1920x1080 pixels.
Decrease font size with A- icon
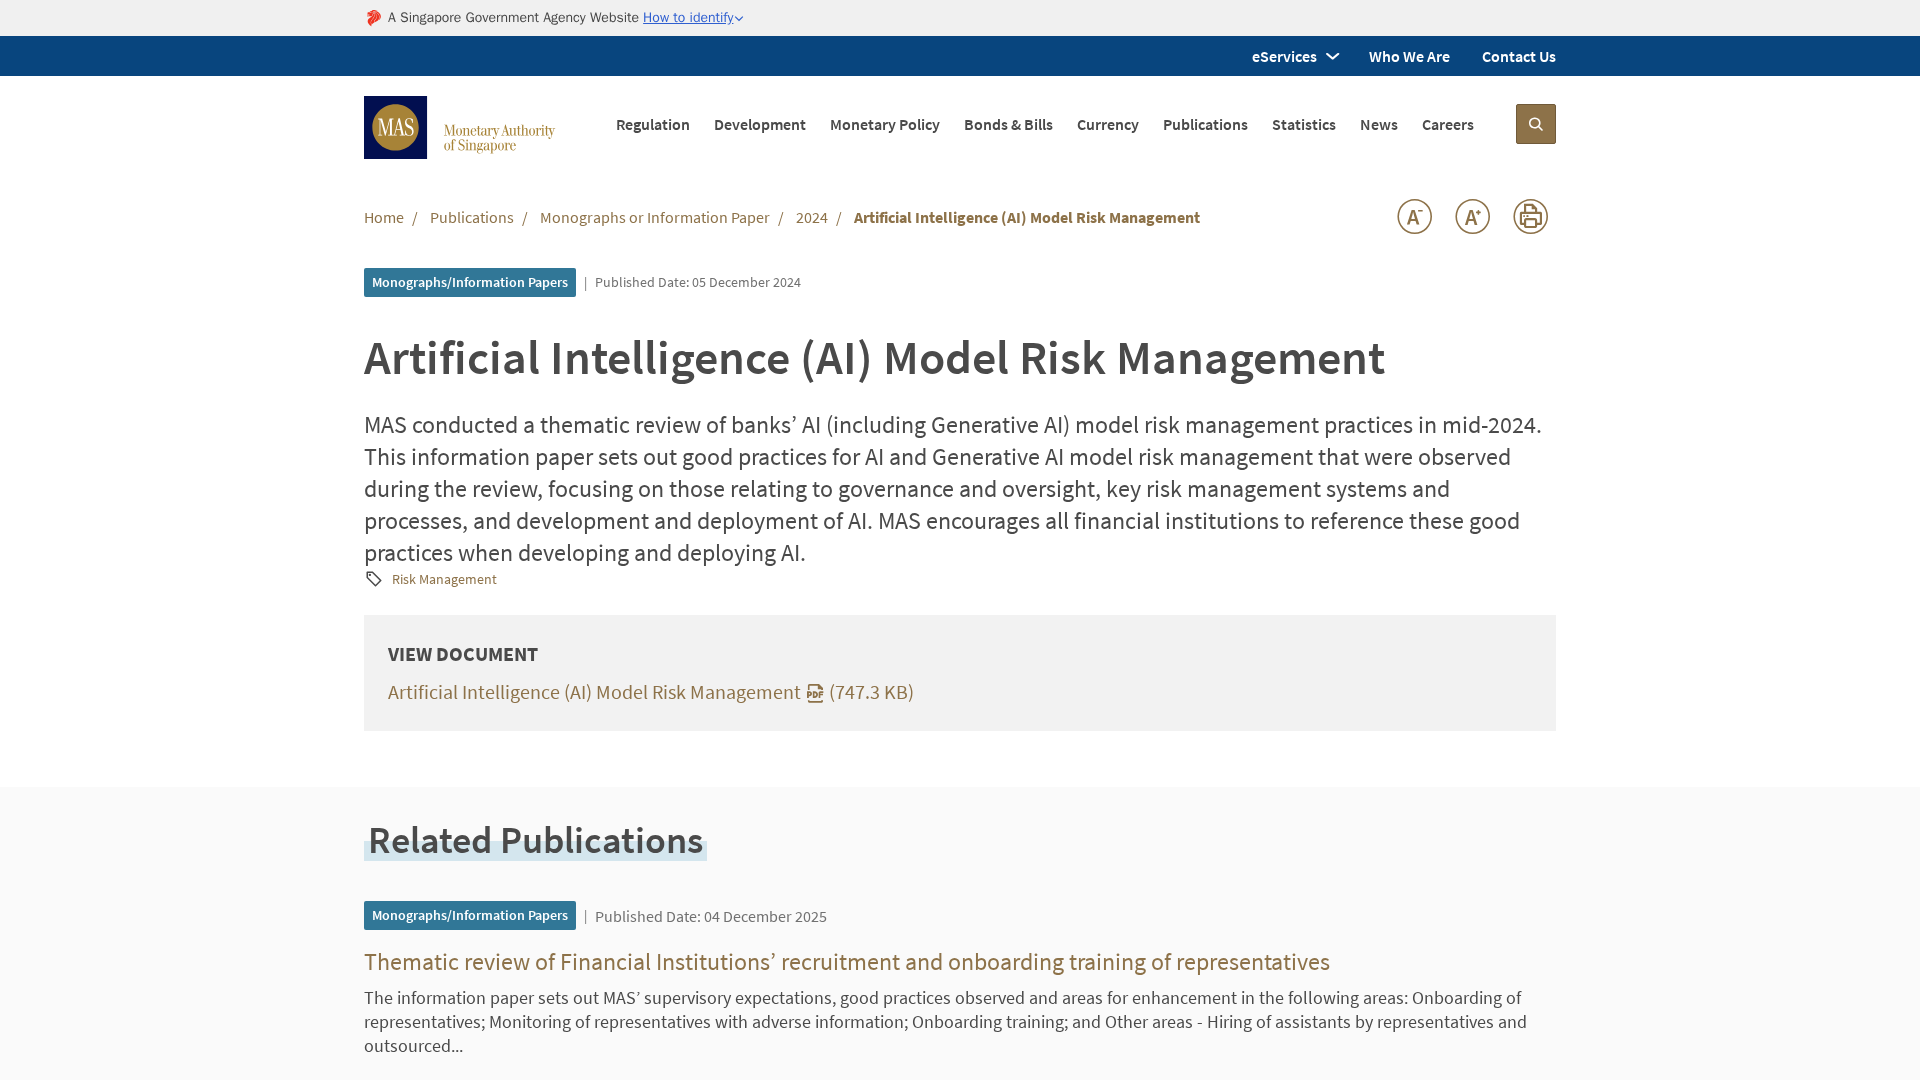[x=1414, y=217]
